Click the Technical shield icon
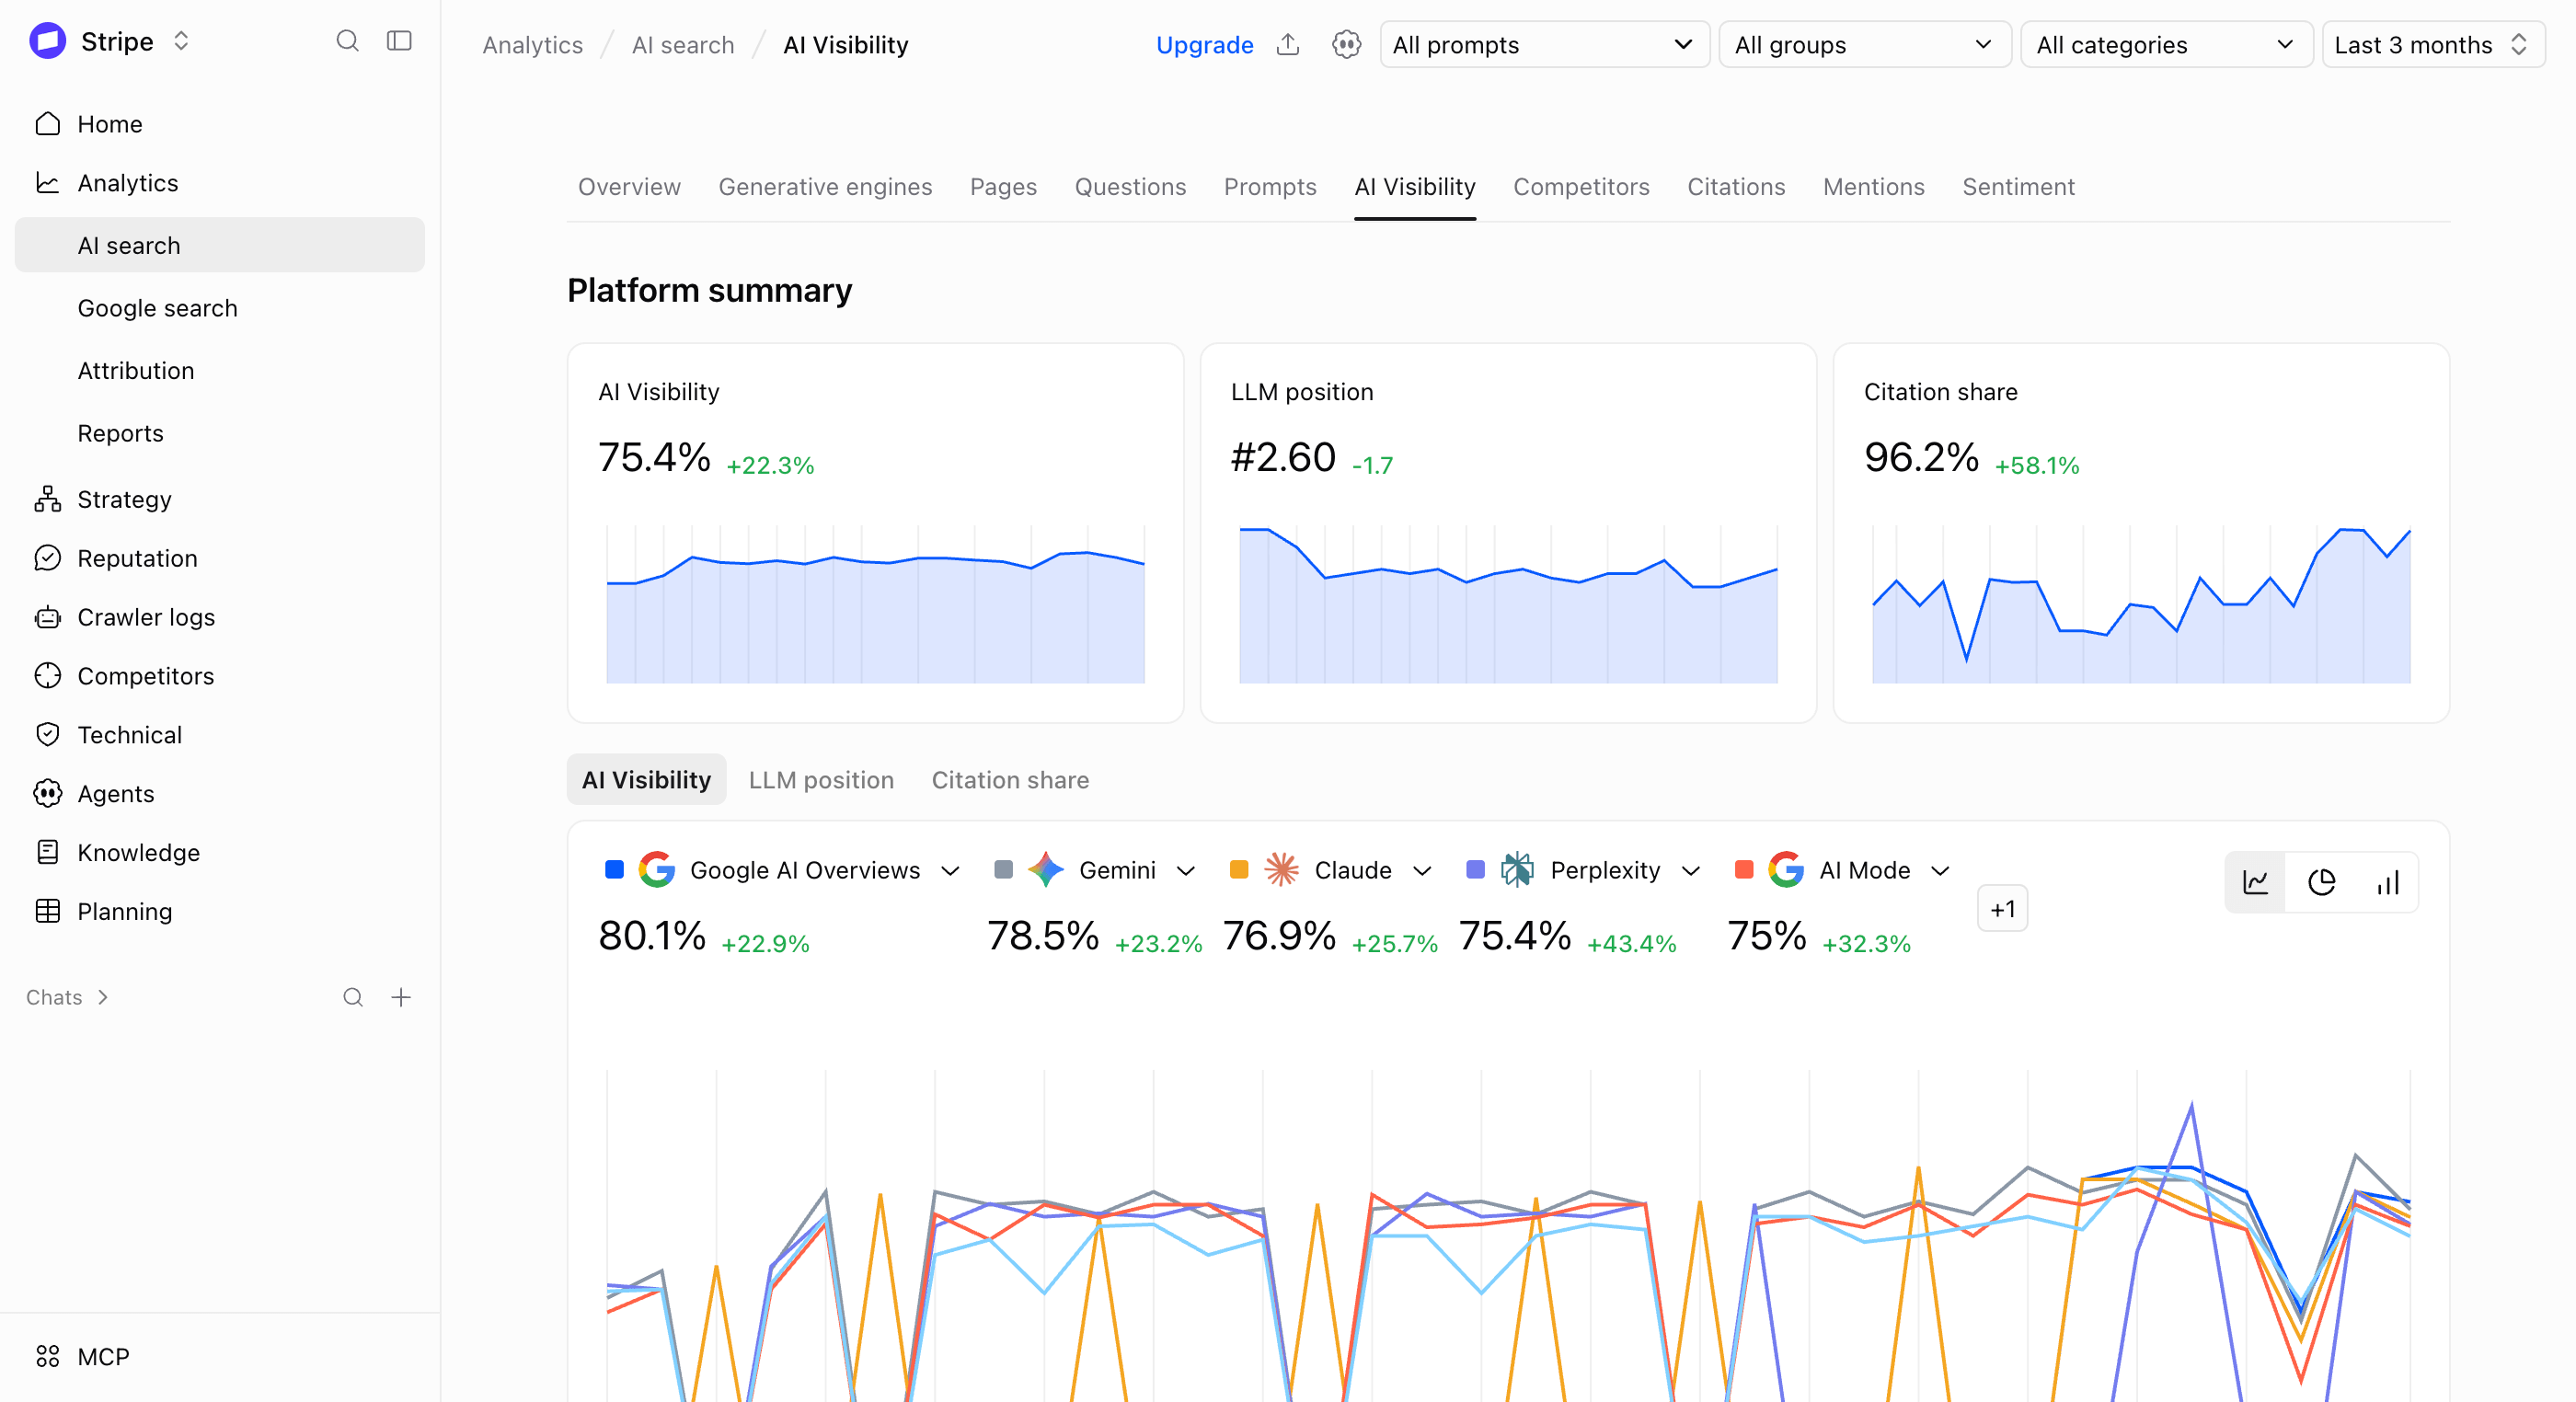The height and width of the screenshot is (1402, 2576). point(48,735)
